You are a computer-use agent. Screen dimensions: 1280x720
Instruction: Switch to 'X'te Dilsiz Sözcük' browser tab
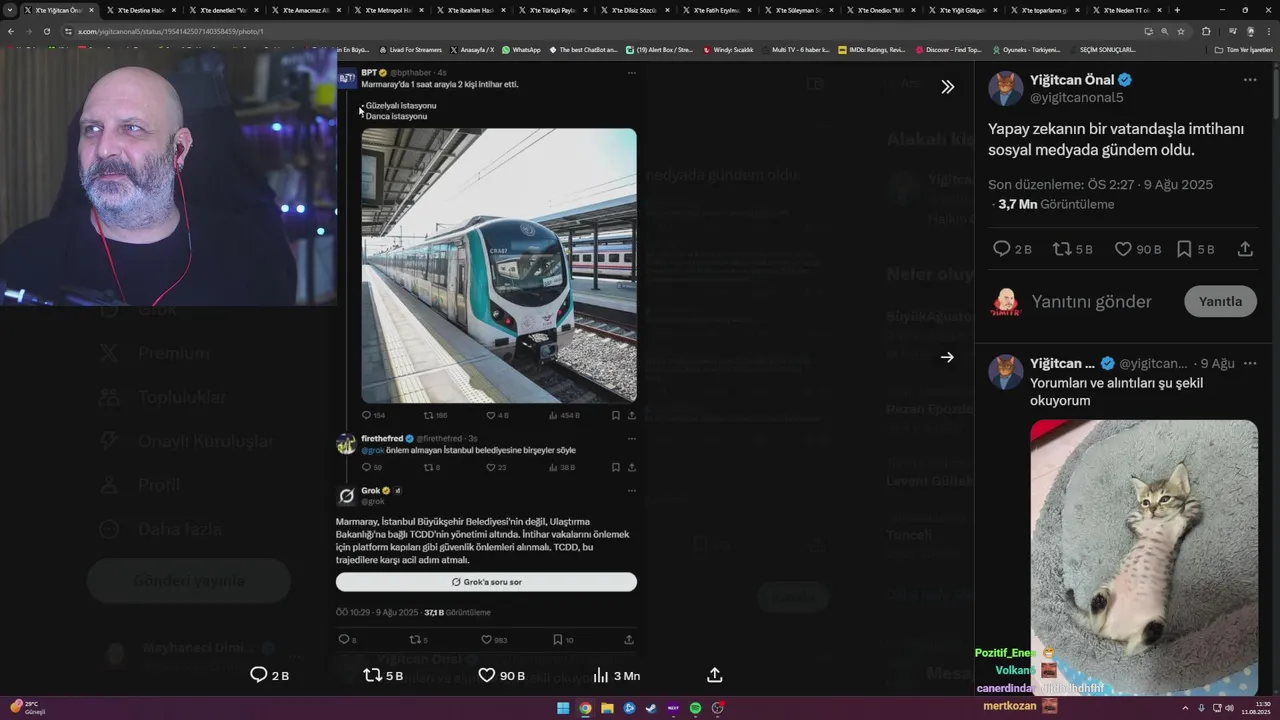tap(635, 10)
